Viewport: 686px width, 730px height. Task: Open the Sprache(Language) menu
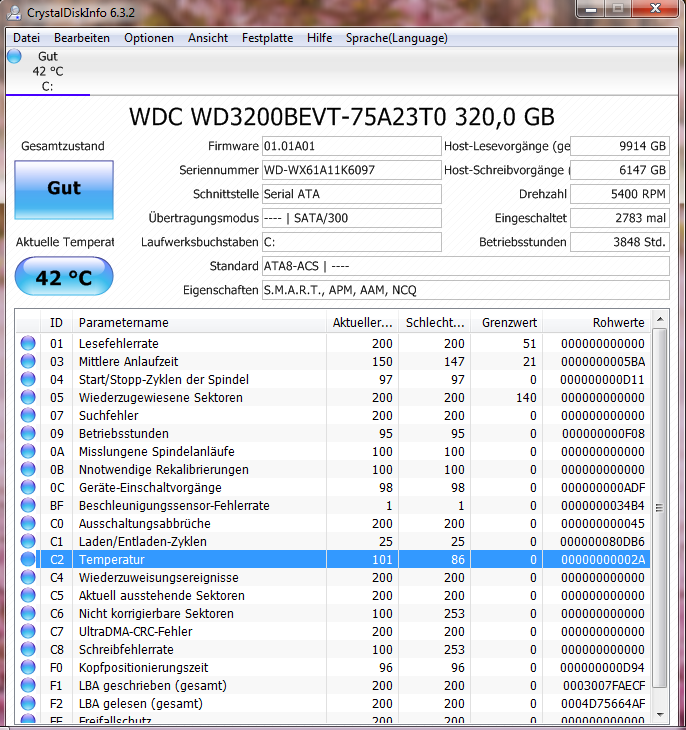pos(396,38)
